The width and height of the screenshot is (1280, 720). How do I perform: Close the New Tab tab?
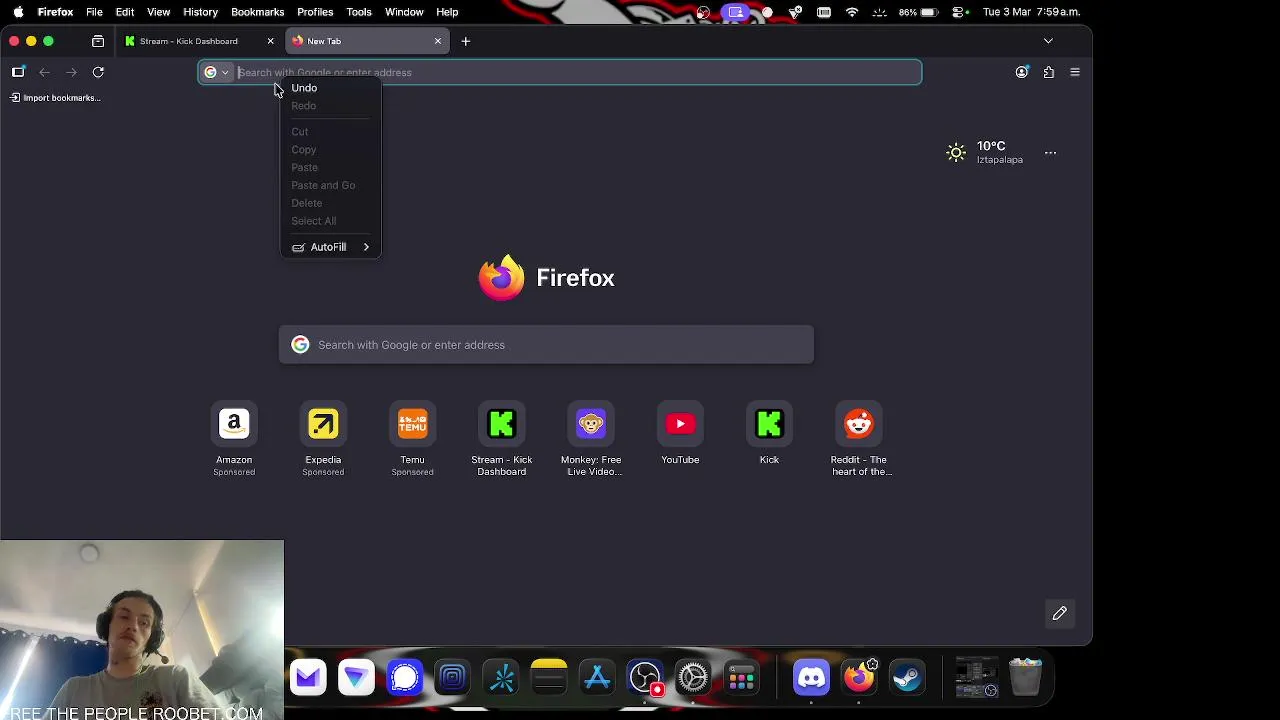click(437, 41)
